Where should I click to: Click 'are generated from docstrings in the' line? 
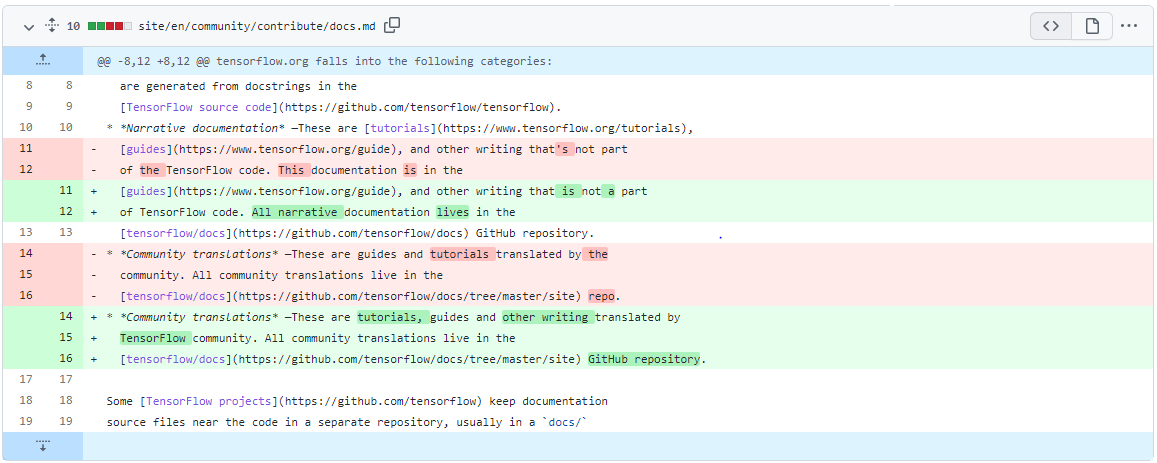[238, 86]
